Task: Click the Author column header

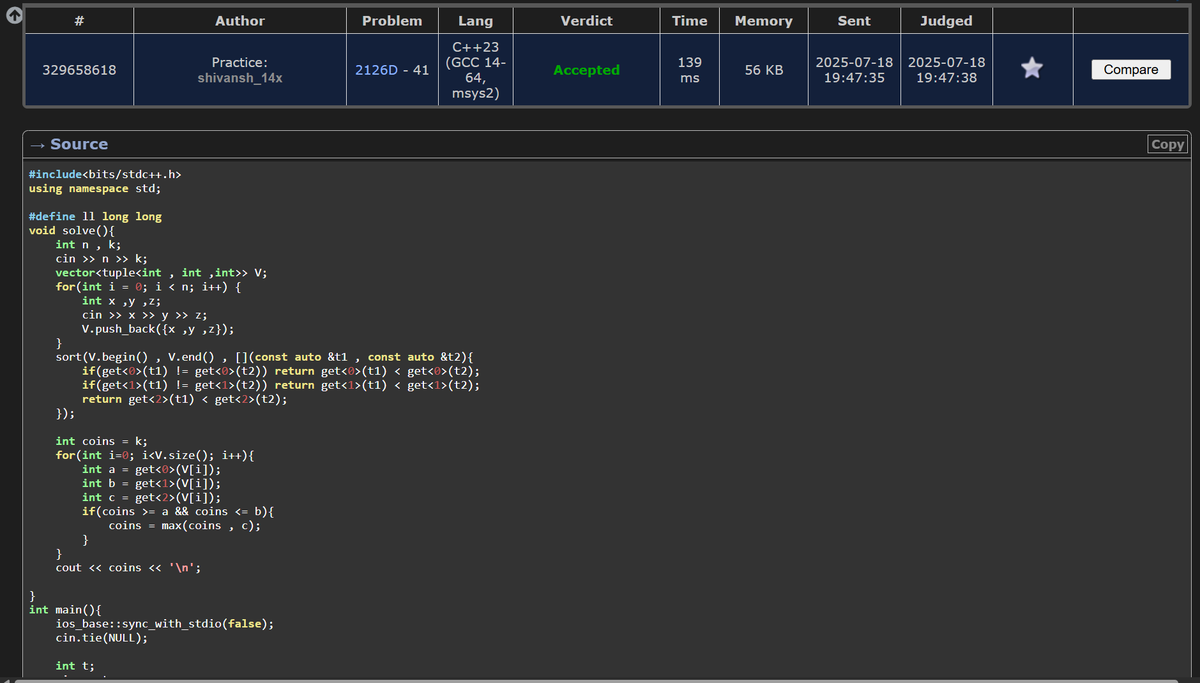Action: (x=240, y=20)
